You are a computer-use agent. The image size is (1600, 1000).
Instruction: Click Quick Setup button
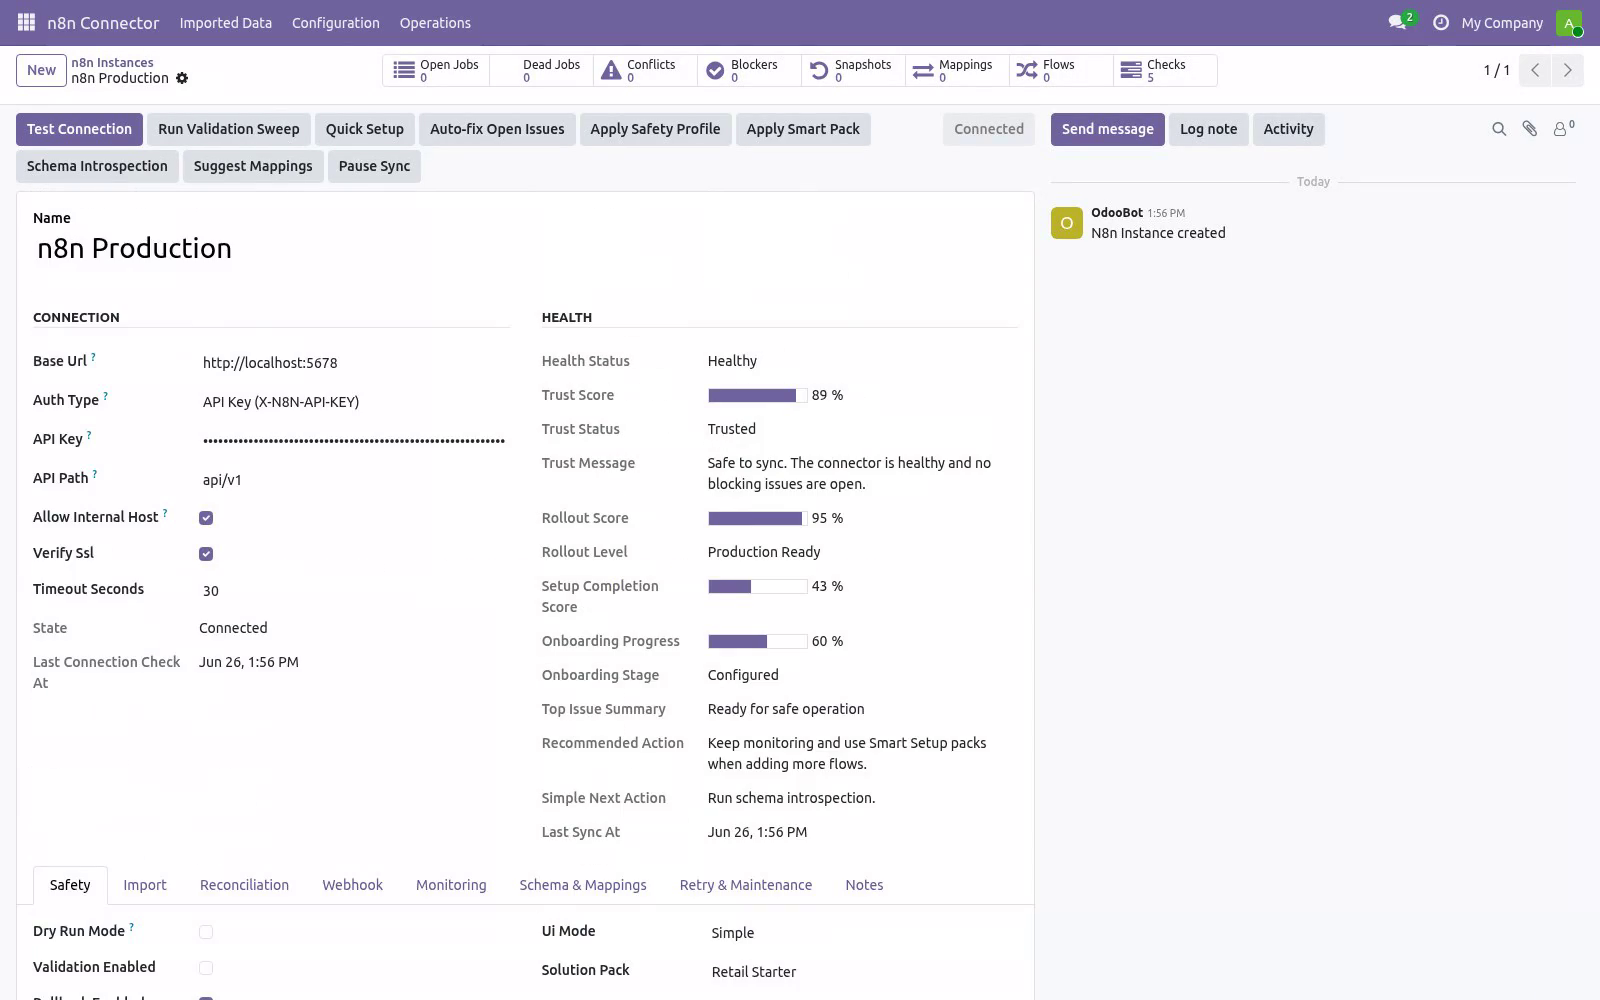coord(365,129)
